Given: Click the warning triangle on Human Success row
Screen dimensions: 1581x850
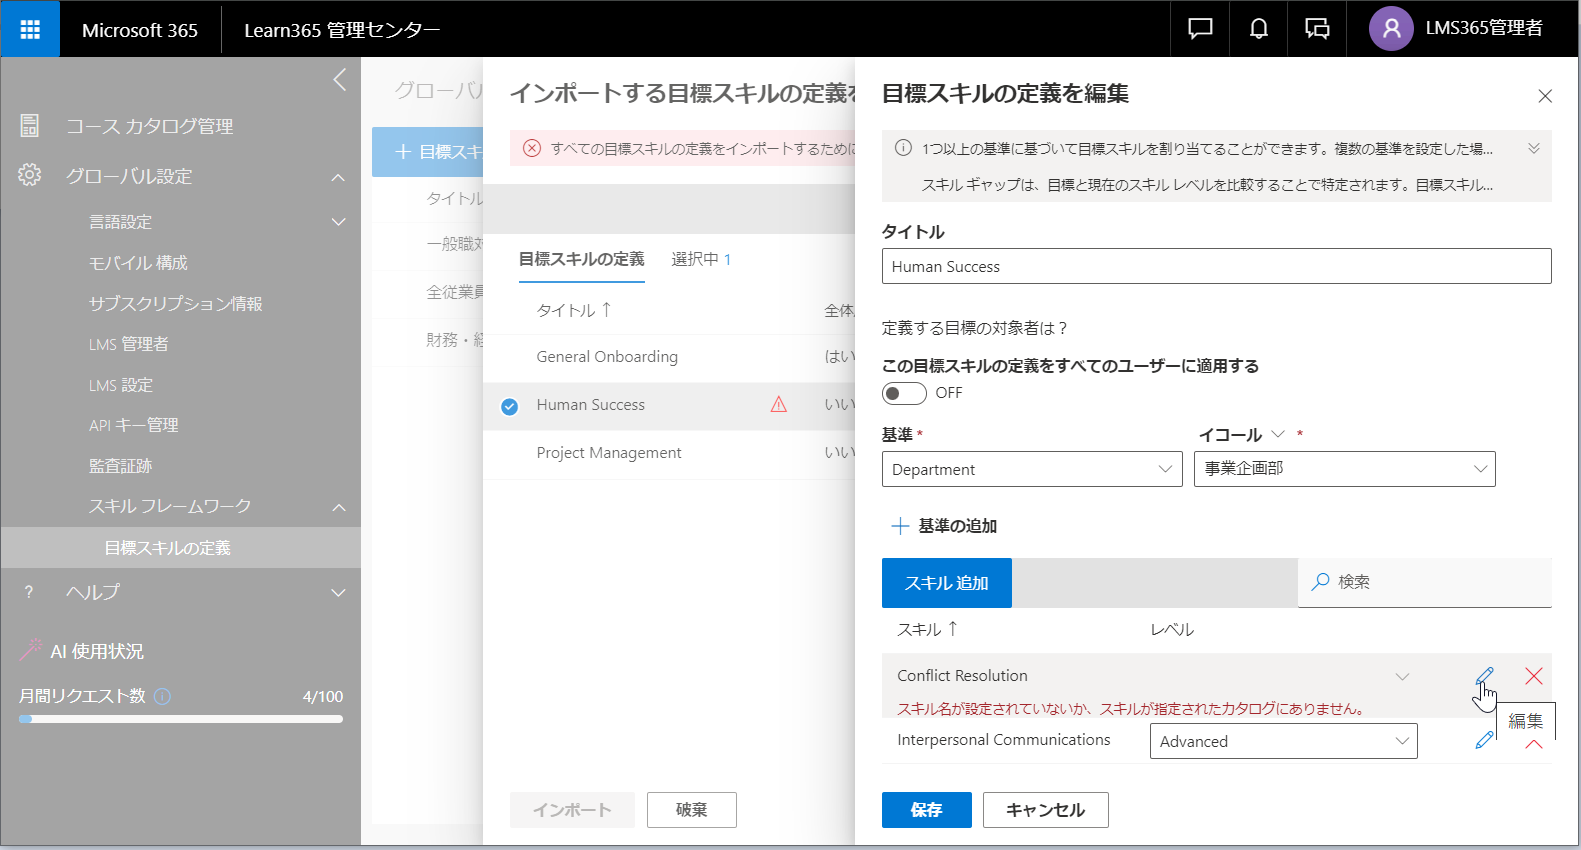Looking at the screenshot, I should click(778, 404).
